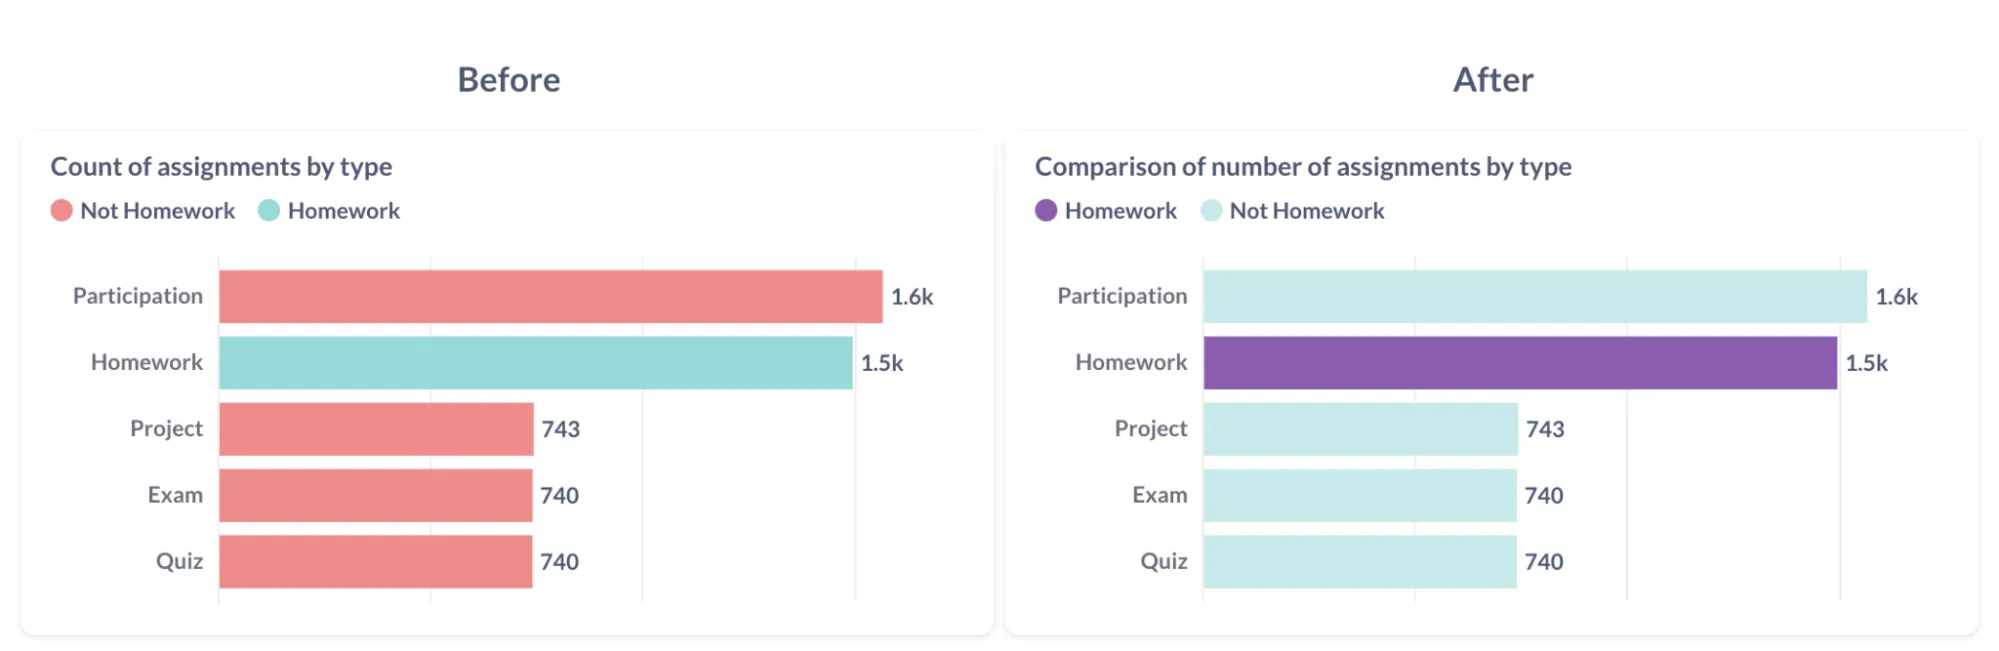1999x651 pixels.
Task: Select the pale Quiz bar in After chart
Action: [x=1360, y=561]
